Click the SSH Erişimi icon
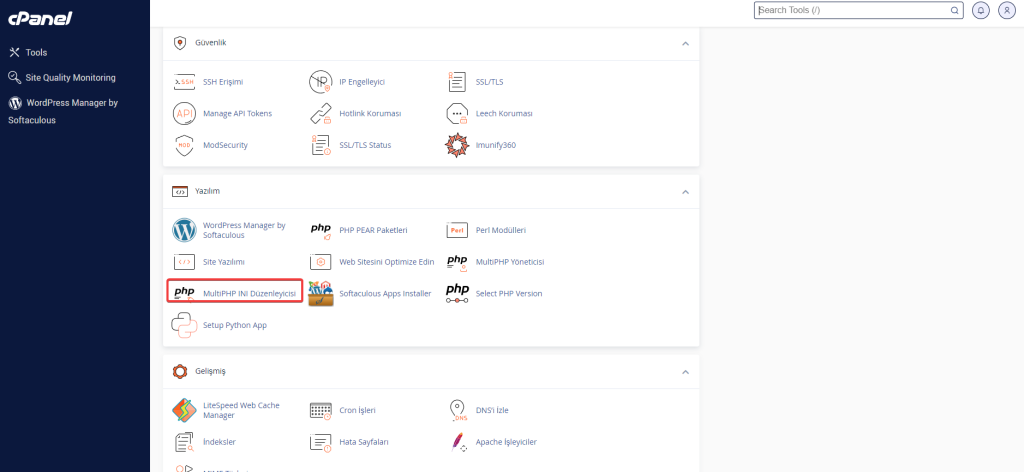Image resolution: width=1024 pixels, height=472 pixels. pos(184,82)
